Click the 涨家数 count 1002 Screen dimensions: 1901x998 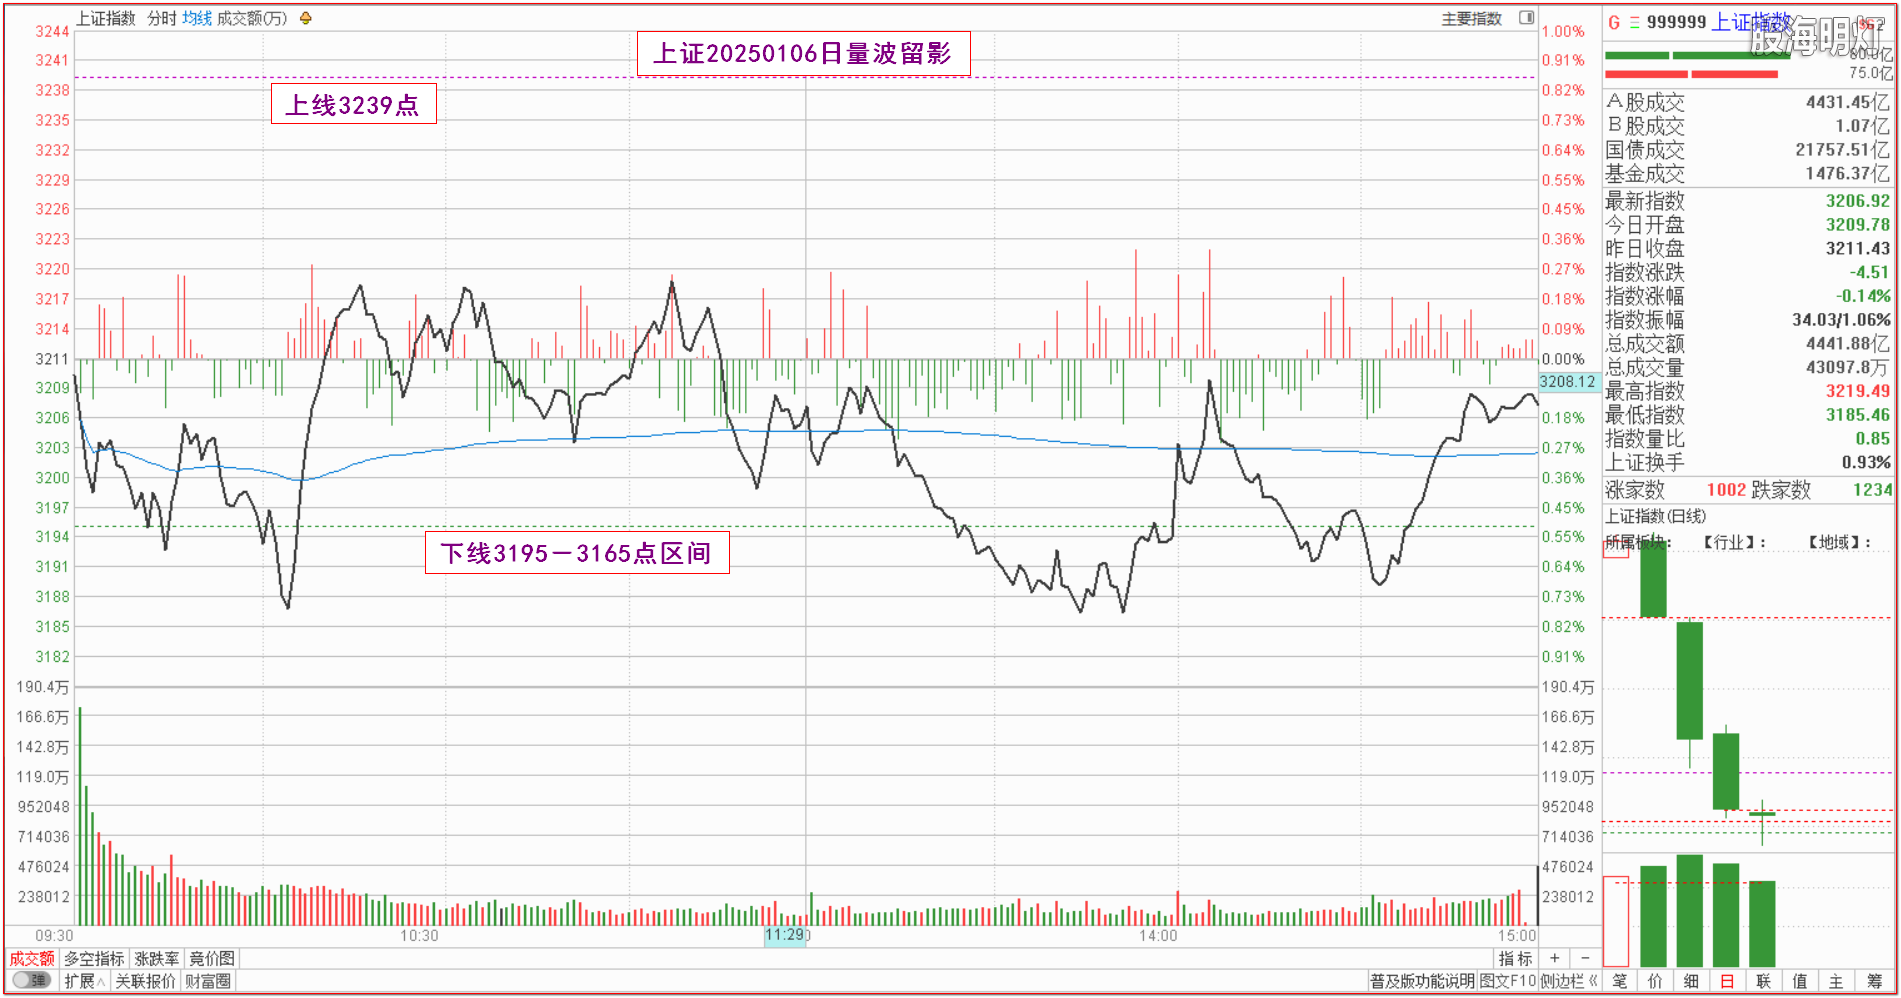1726,490
